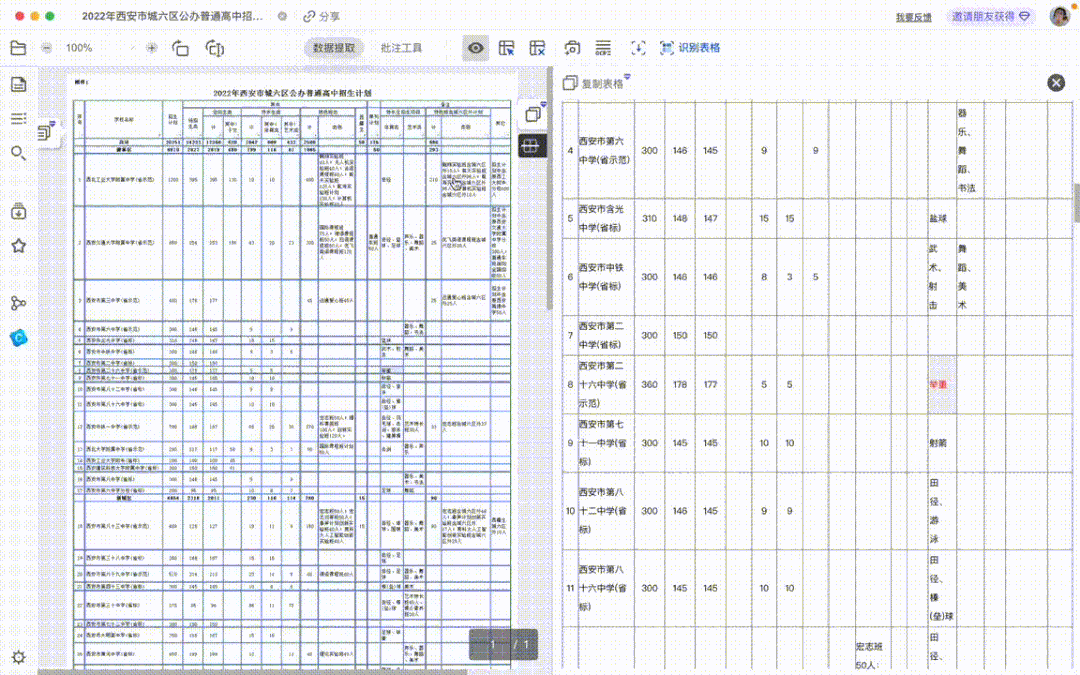Viewport: 1080px width, 675px height.
Task: Click 360 cell in row 8
Action: tap(649, 384)
